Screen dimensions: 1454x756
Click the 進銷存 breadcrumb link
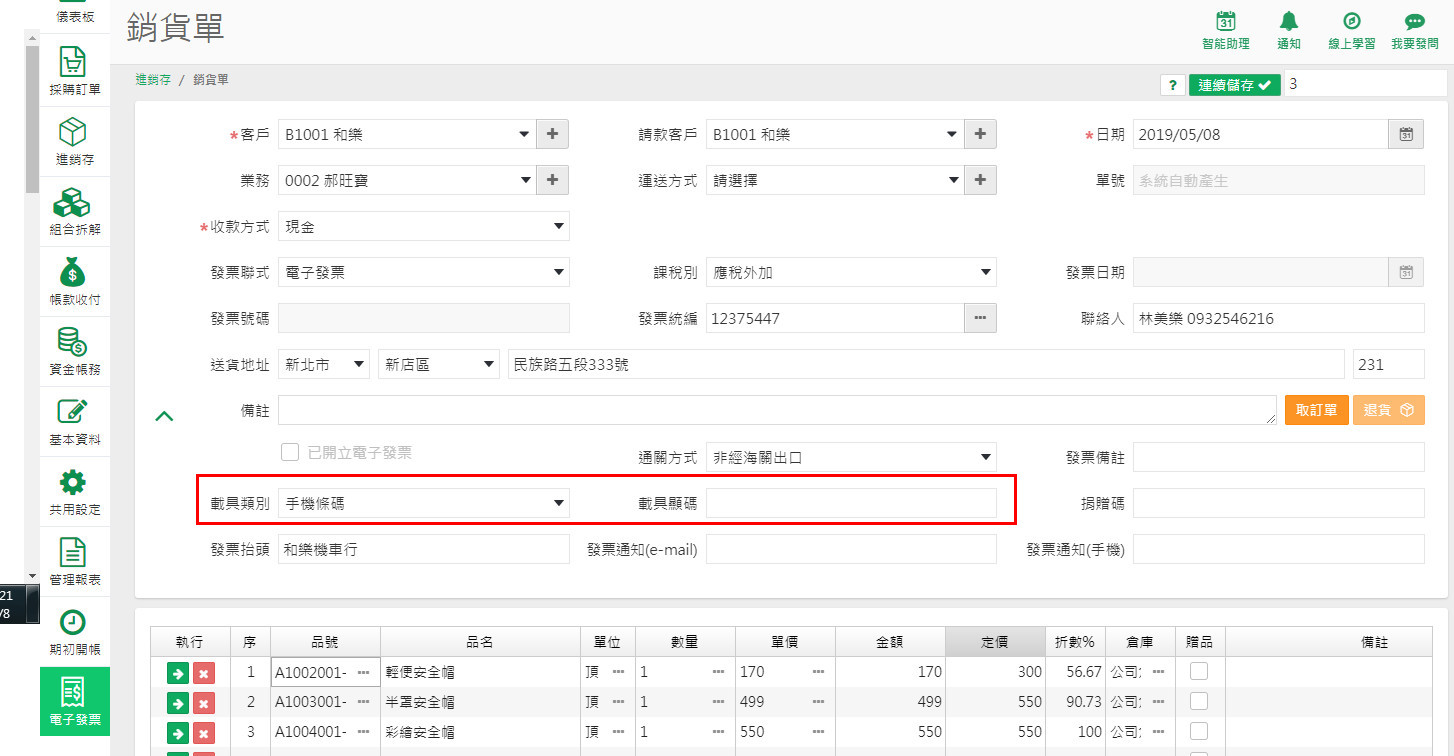tap(153, 80)
